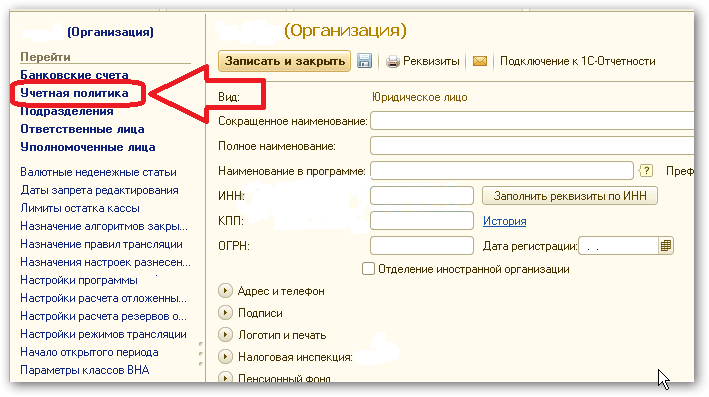The image size is (709, 397).
Task: Click the printer icon next to Реквизиты
Action: [392, 61]
